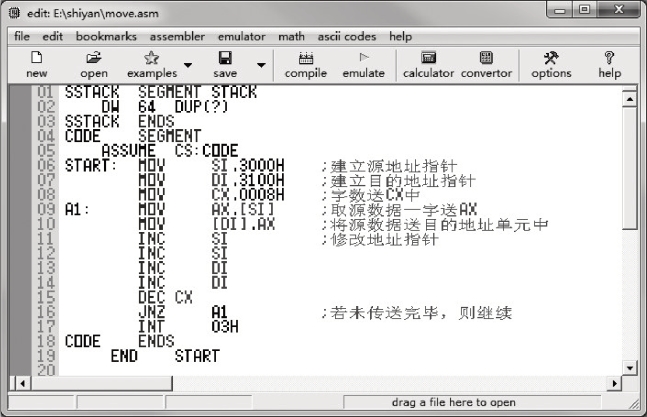The width and height of the screenshot is (647, 417).
Task: Create a new file with the new icon
Action: click(x=36, y=57)
